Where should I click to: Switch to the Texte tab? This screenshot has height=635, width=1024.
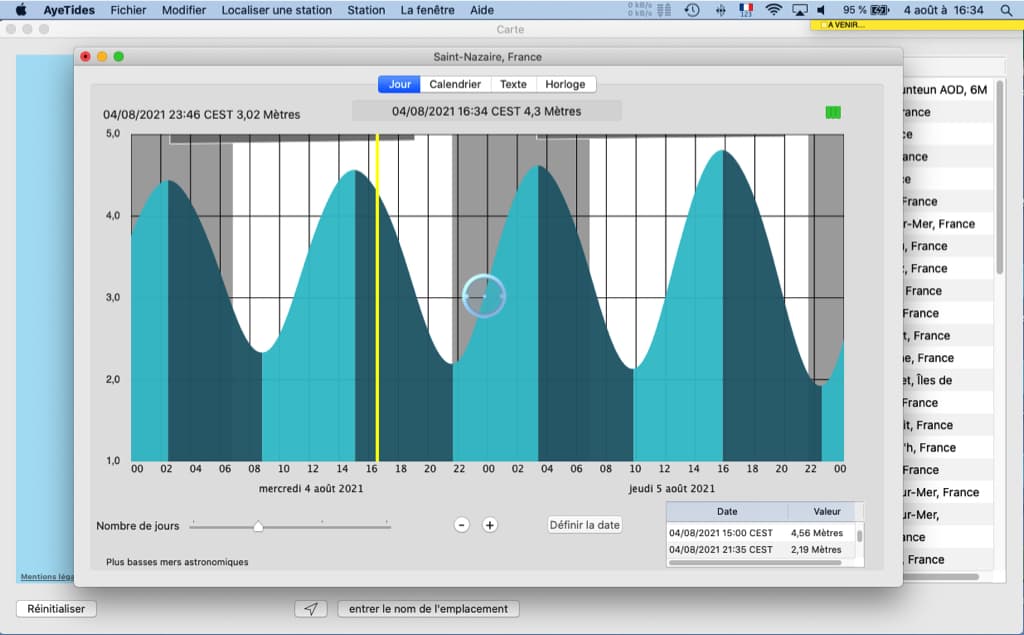click(x=513, y=84)
